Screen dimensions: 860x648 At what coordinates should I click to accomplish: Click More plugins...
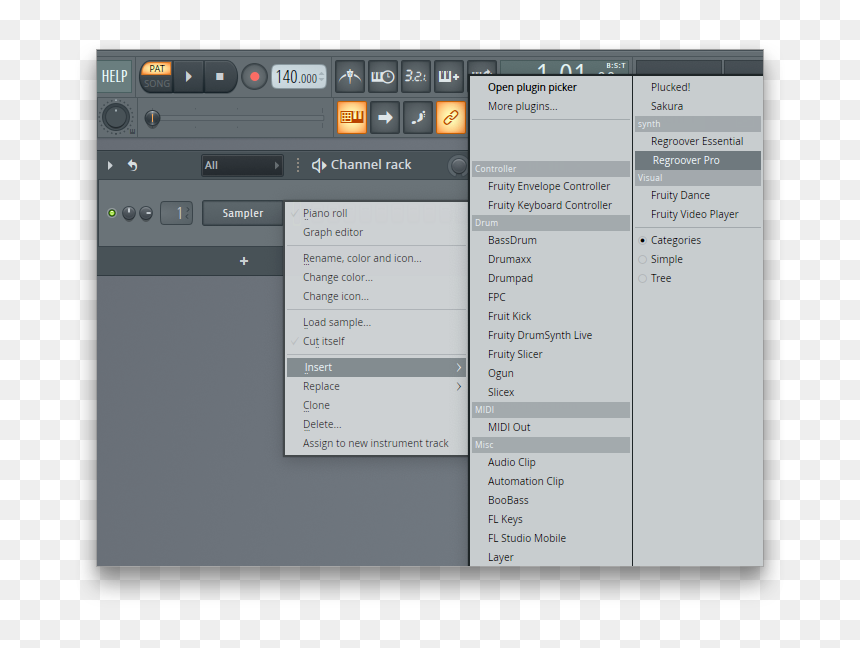pyautogui.click(x=551, y=106)
